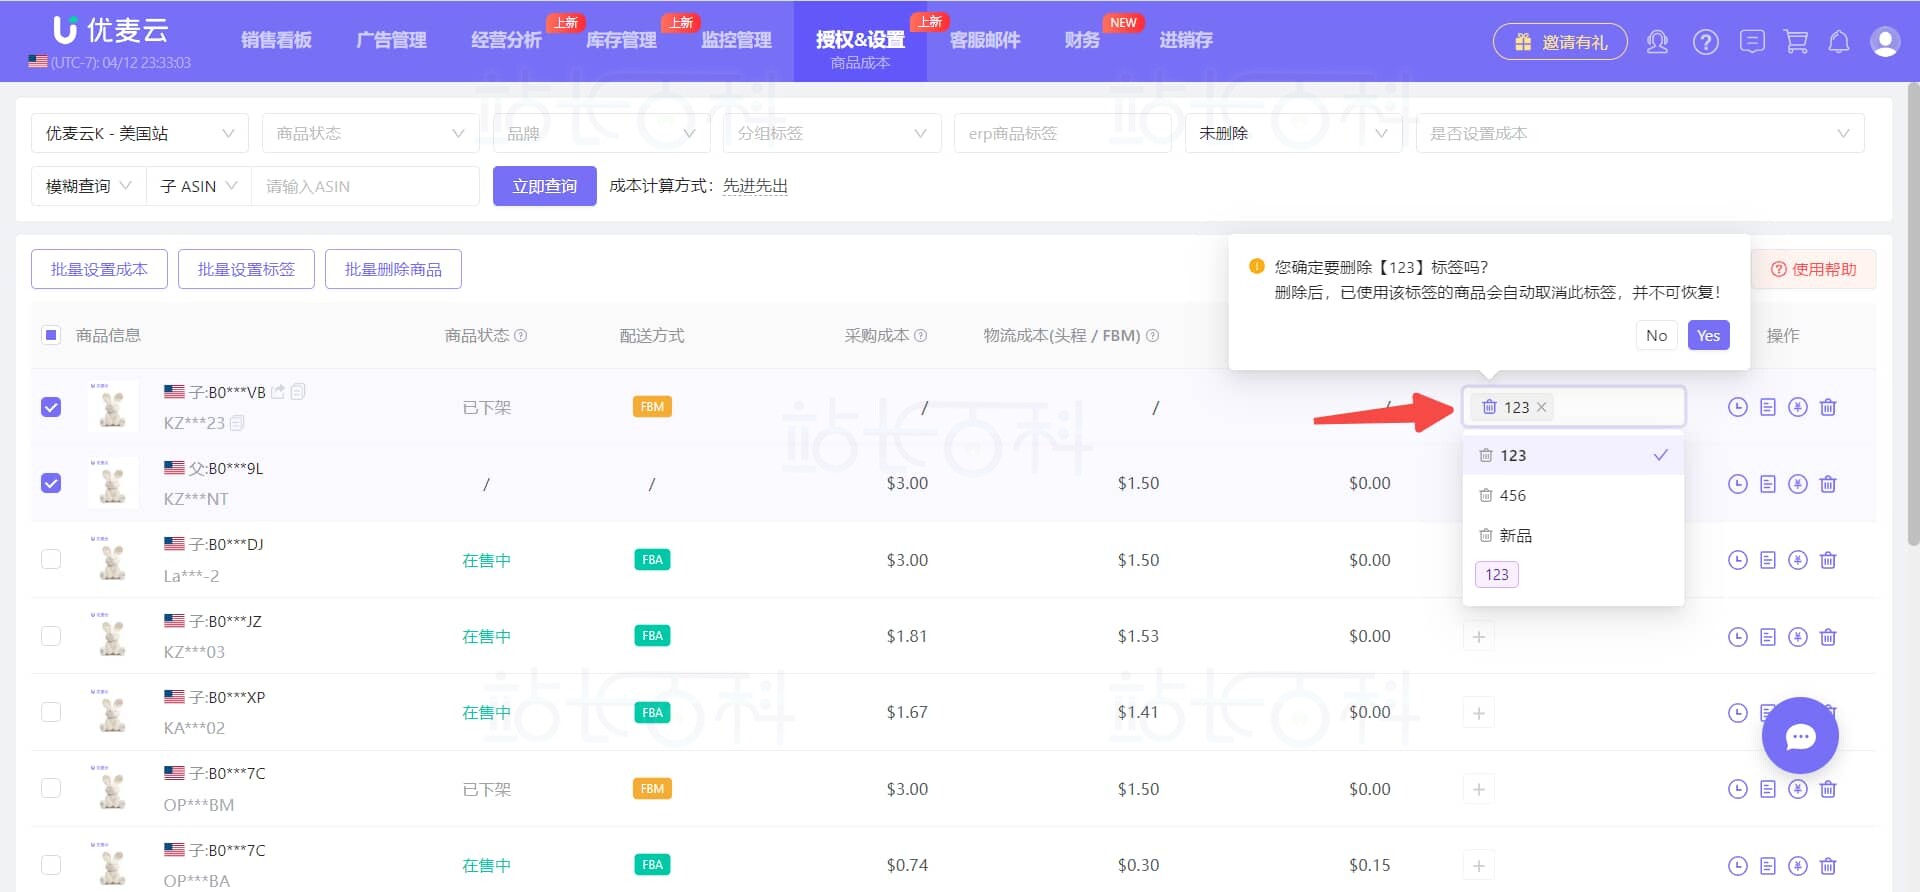Screen dimensions: 1920x892
Task: Open the 库存管理 menu
Action: click(621, 40)
